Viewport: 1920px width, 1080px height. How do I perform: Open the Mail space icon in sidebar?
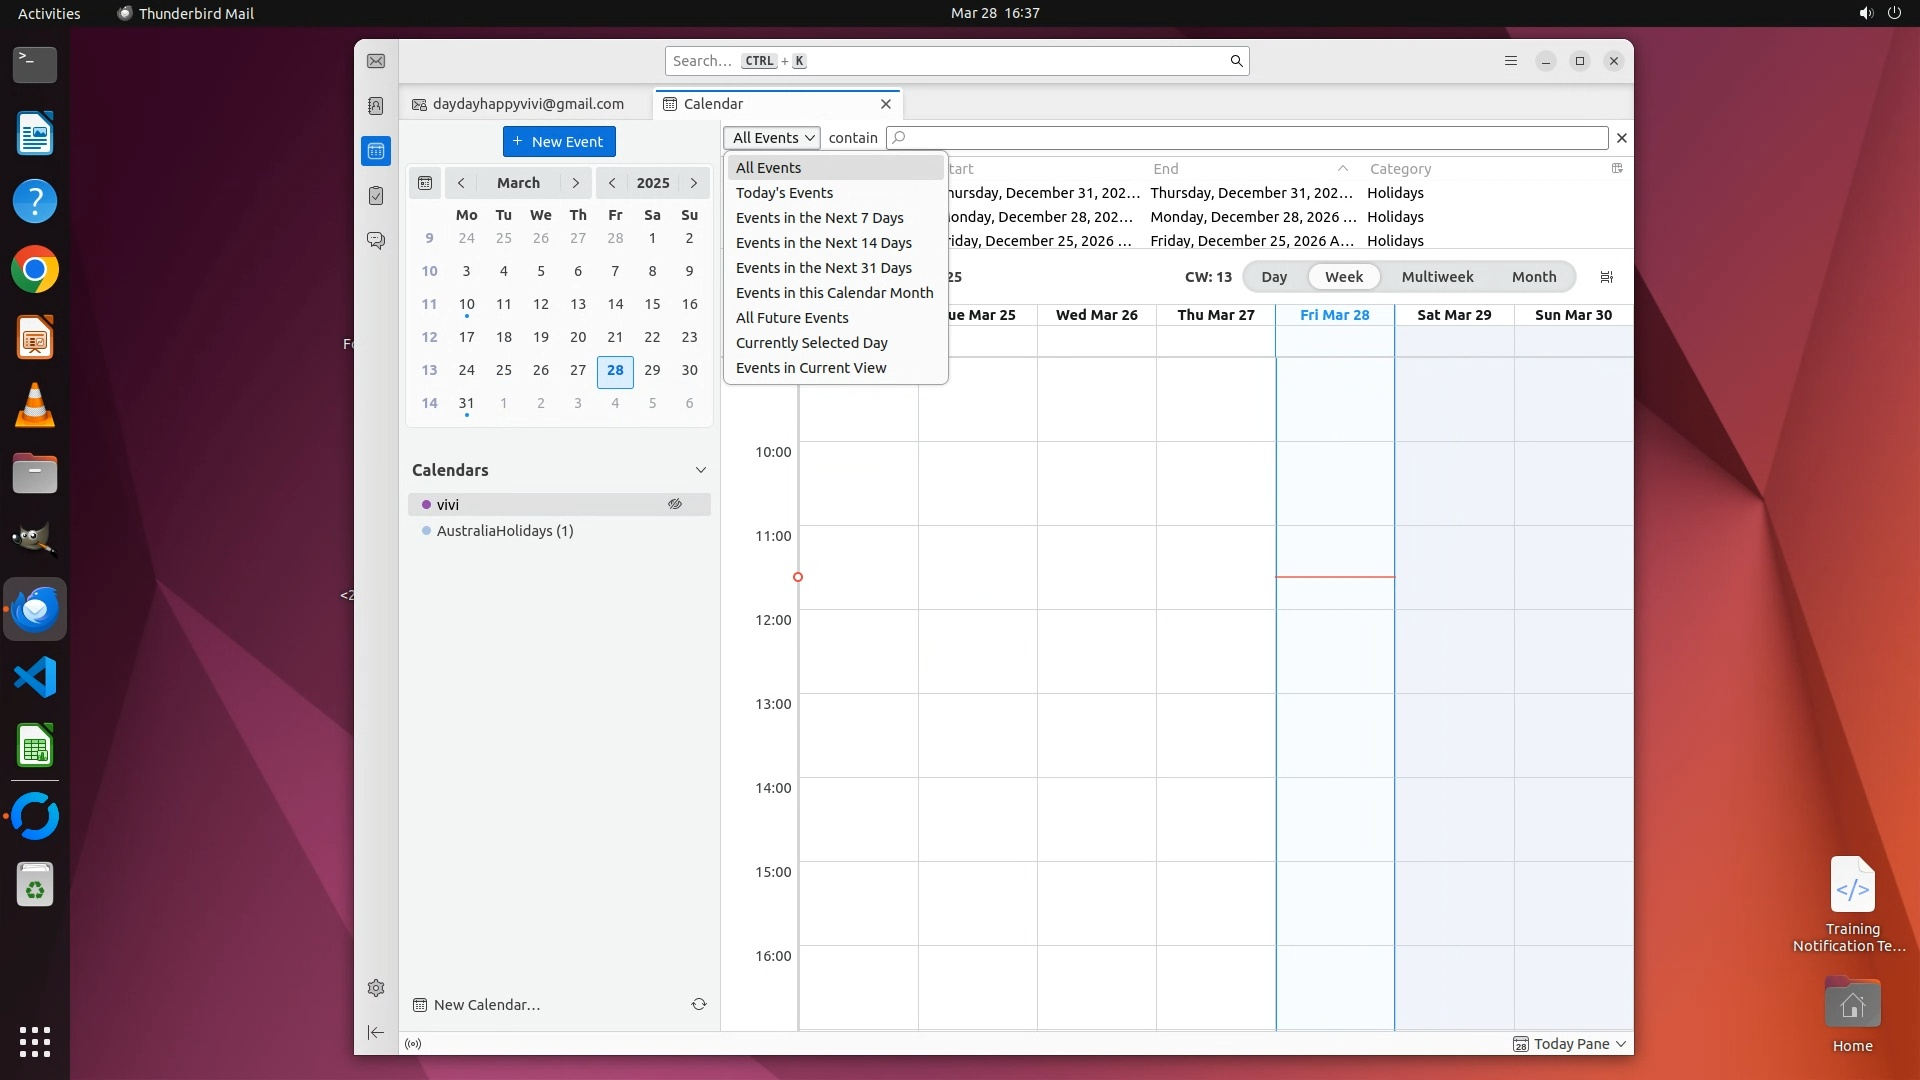[x=376, y=61]
